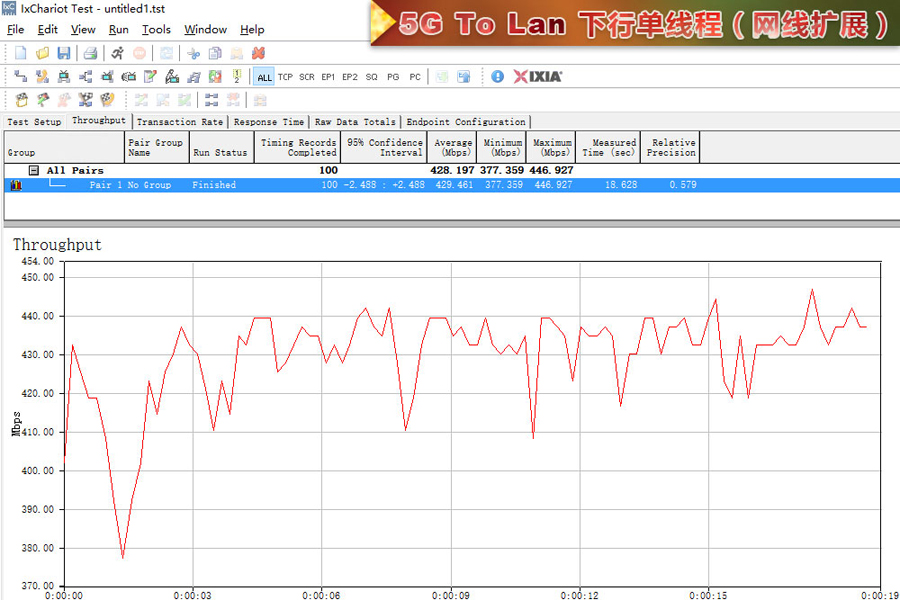Toggle the ALL filter button
Screen dimensions: 900x600
tap(264, 77)
